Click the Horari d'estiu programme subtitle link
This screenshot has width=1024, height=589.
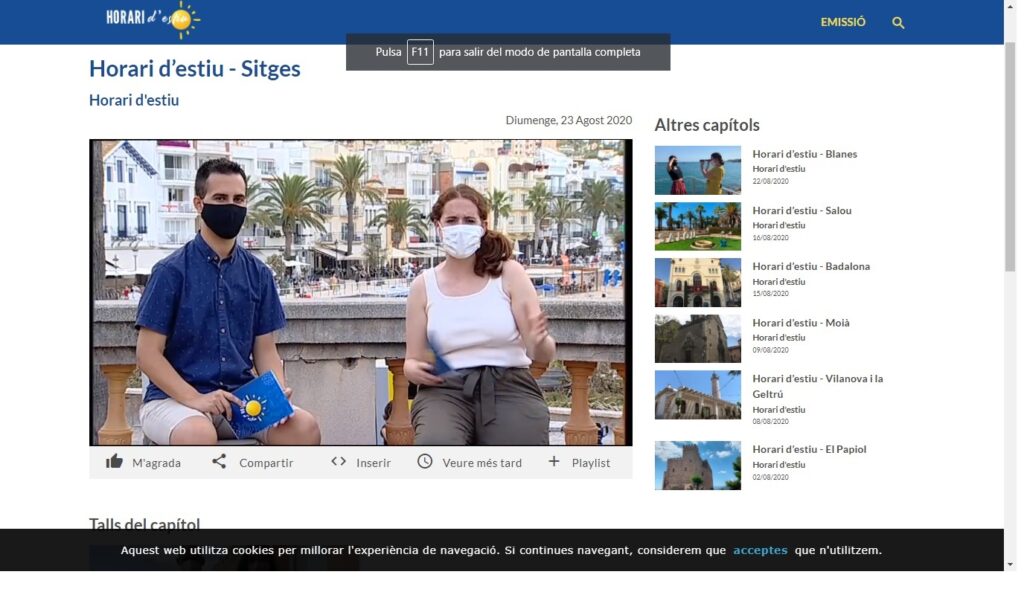[134, 100]
